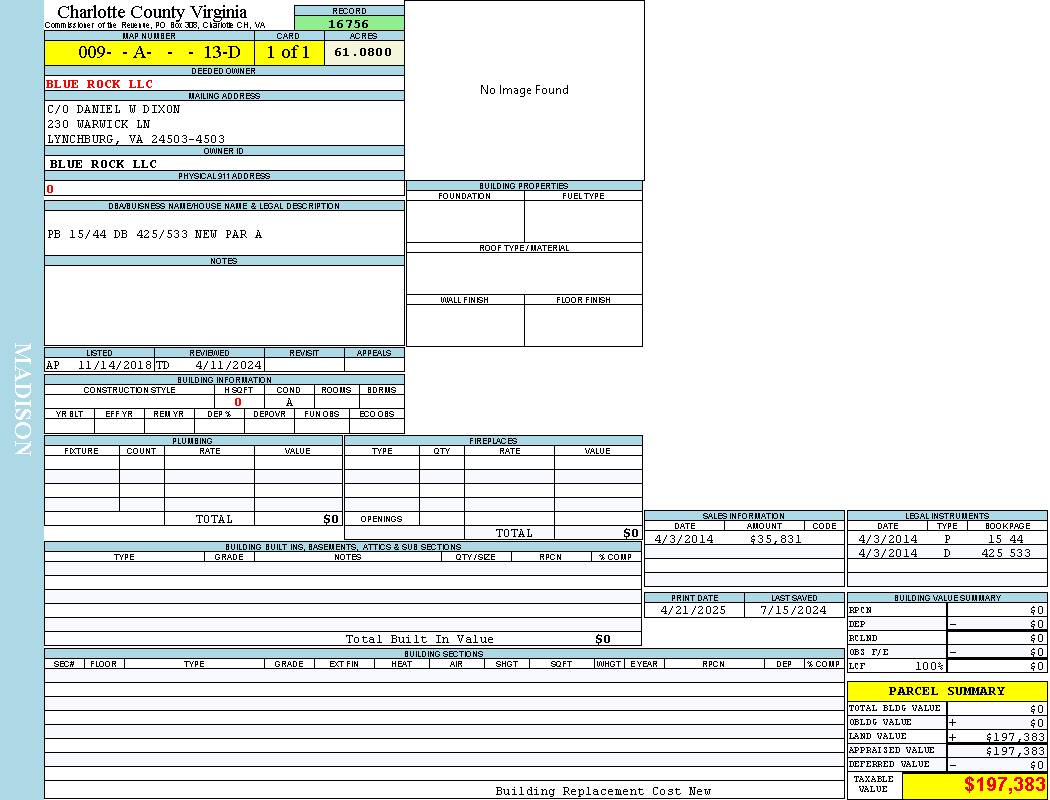Click the '1 of 1' card indicator

pyautogui.click(x=288, y=52)
